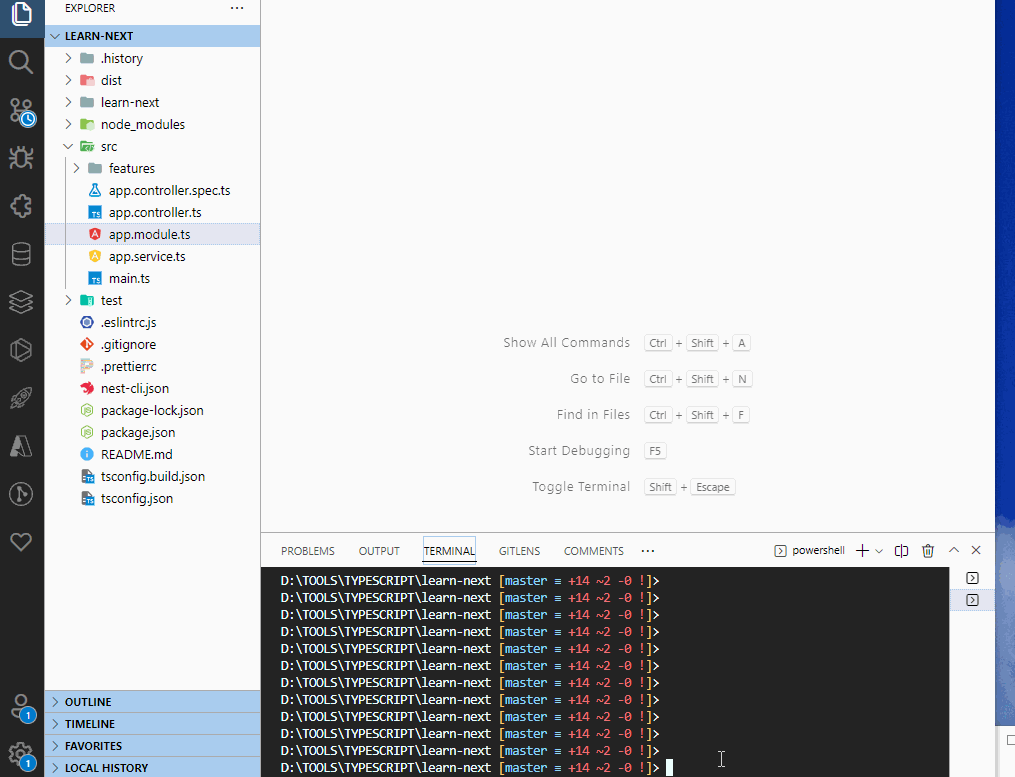
Task: Expand the features folder
Action: coord(152,168)
